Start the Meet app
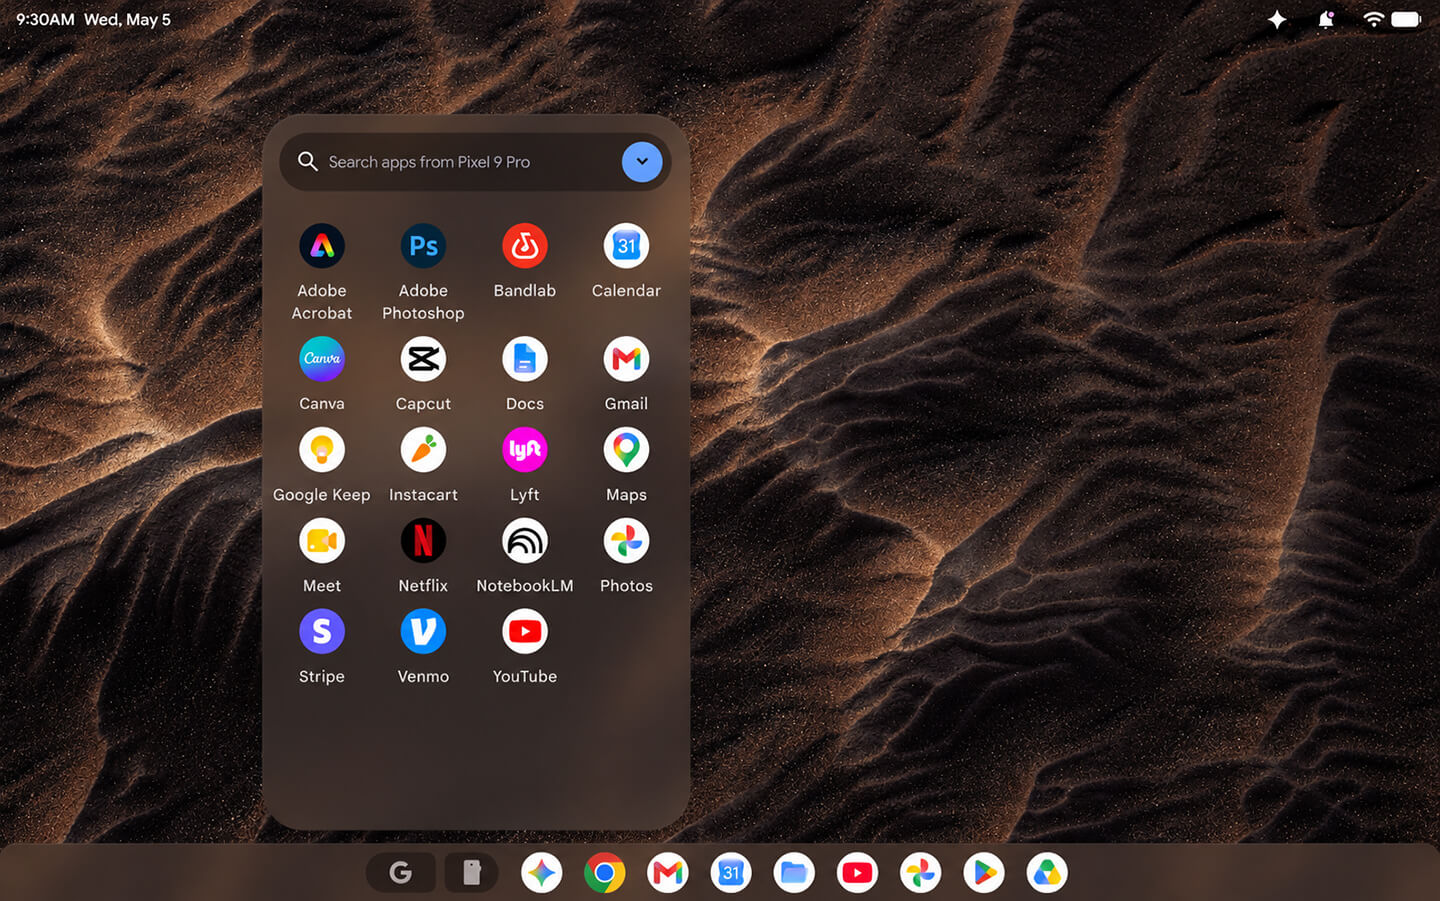 pyautogui.click(x=322, y=541)
